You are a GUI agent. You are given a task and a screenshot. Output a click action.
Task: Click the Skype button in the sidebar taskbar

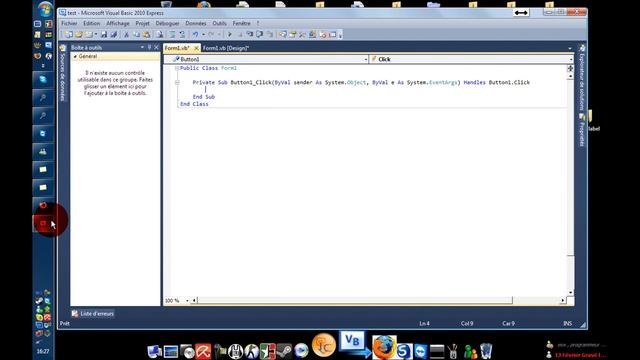point(43,79)
